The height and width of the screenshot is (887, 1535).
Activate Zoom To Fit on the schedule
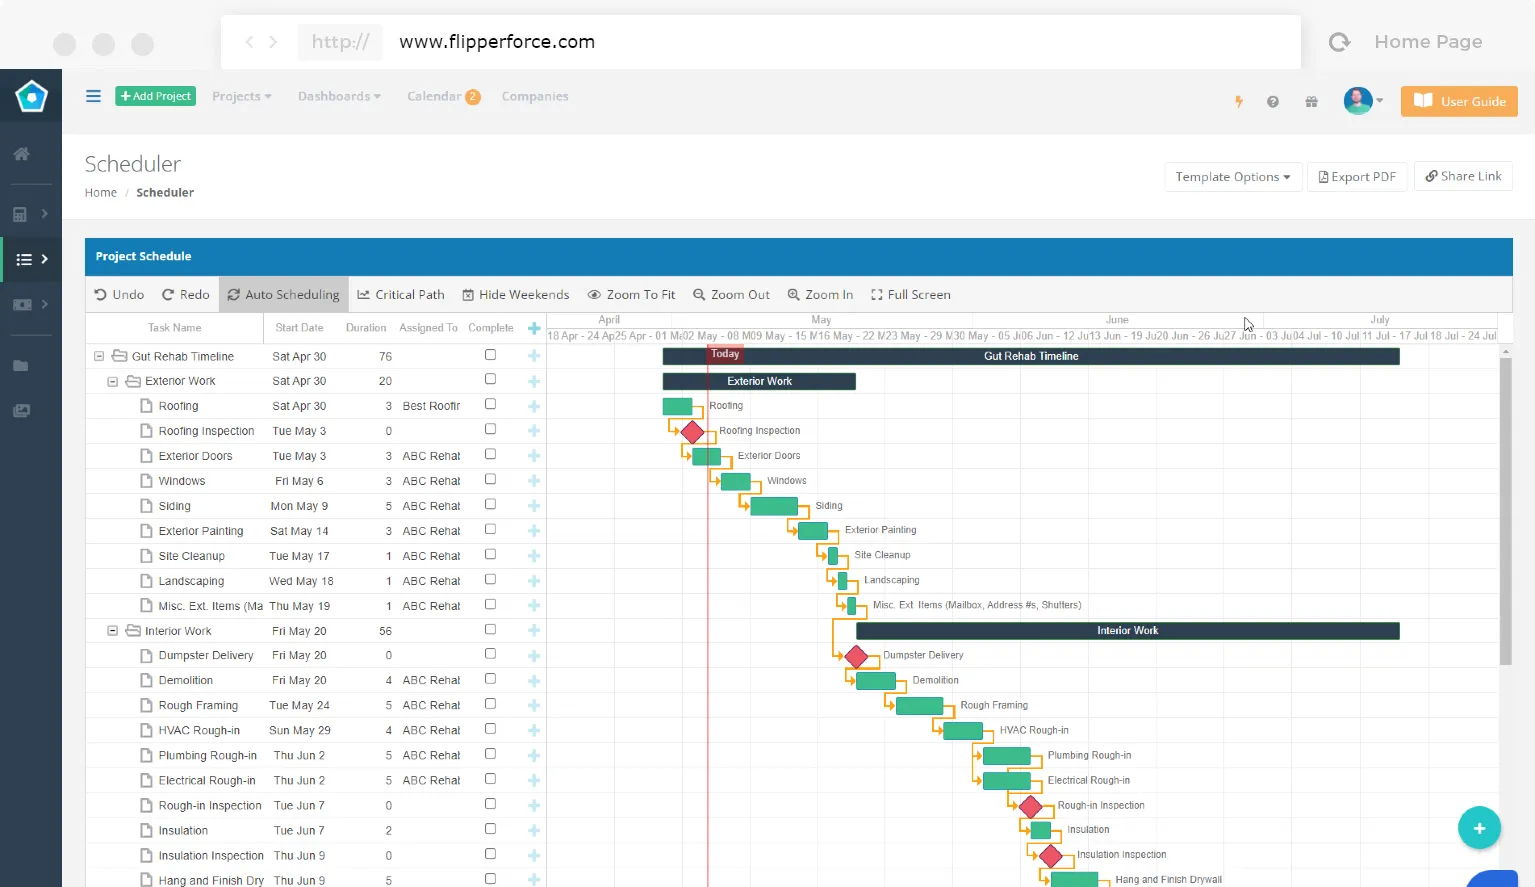(631, 294)
